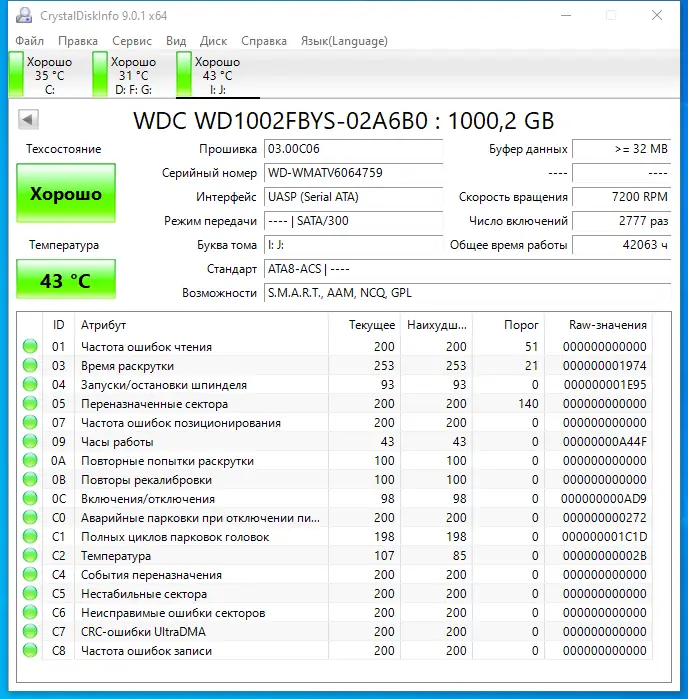Click the 43 °C temperature button
688x699 pixels.
pyautogui.click(x=66, y=279)
